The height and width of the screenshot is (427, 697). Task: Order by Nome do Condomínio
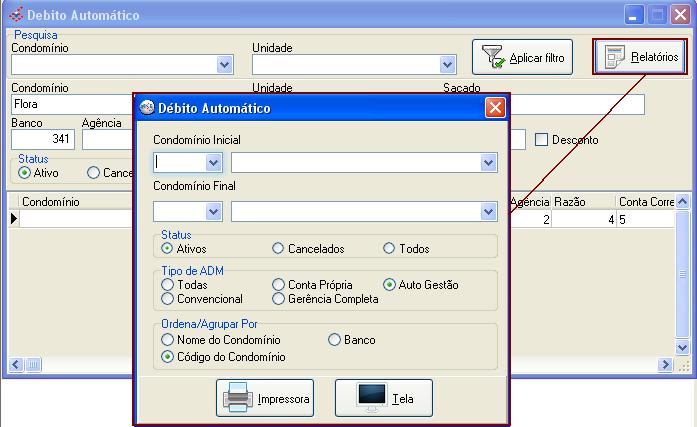(168, 340)
